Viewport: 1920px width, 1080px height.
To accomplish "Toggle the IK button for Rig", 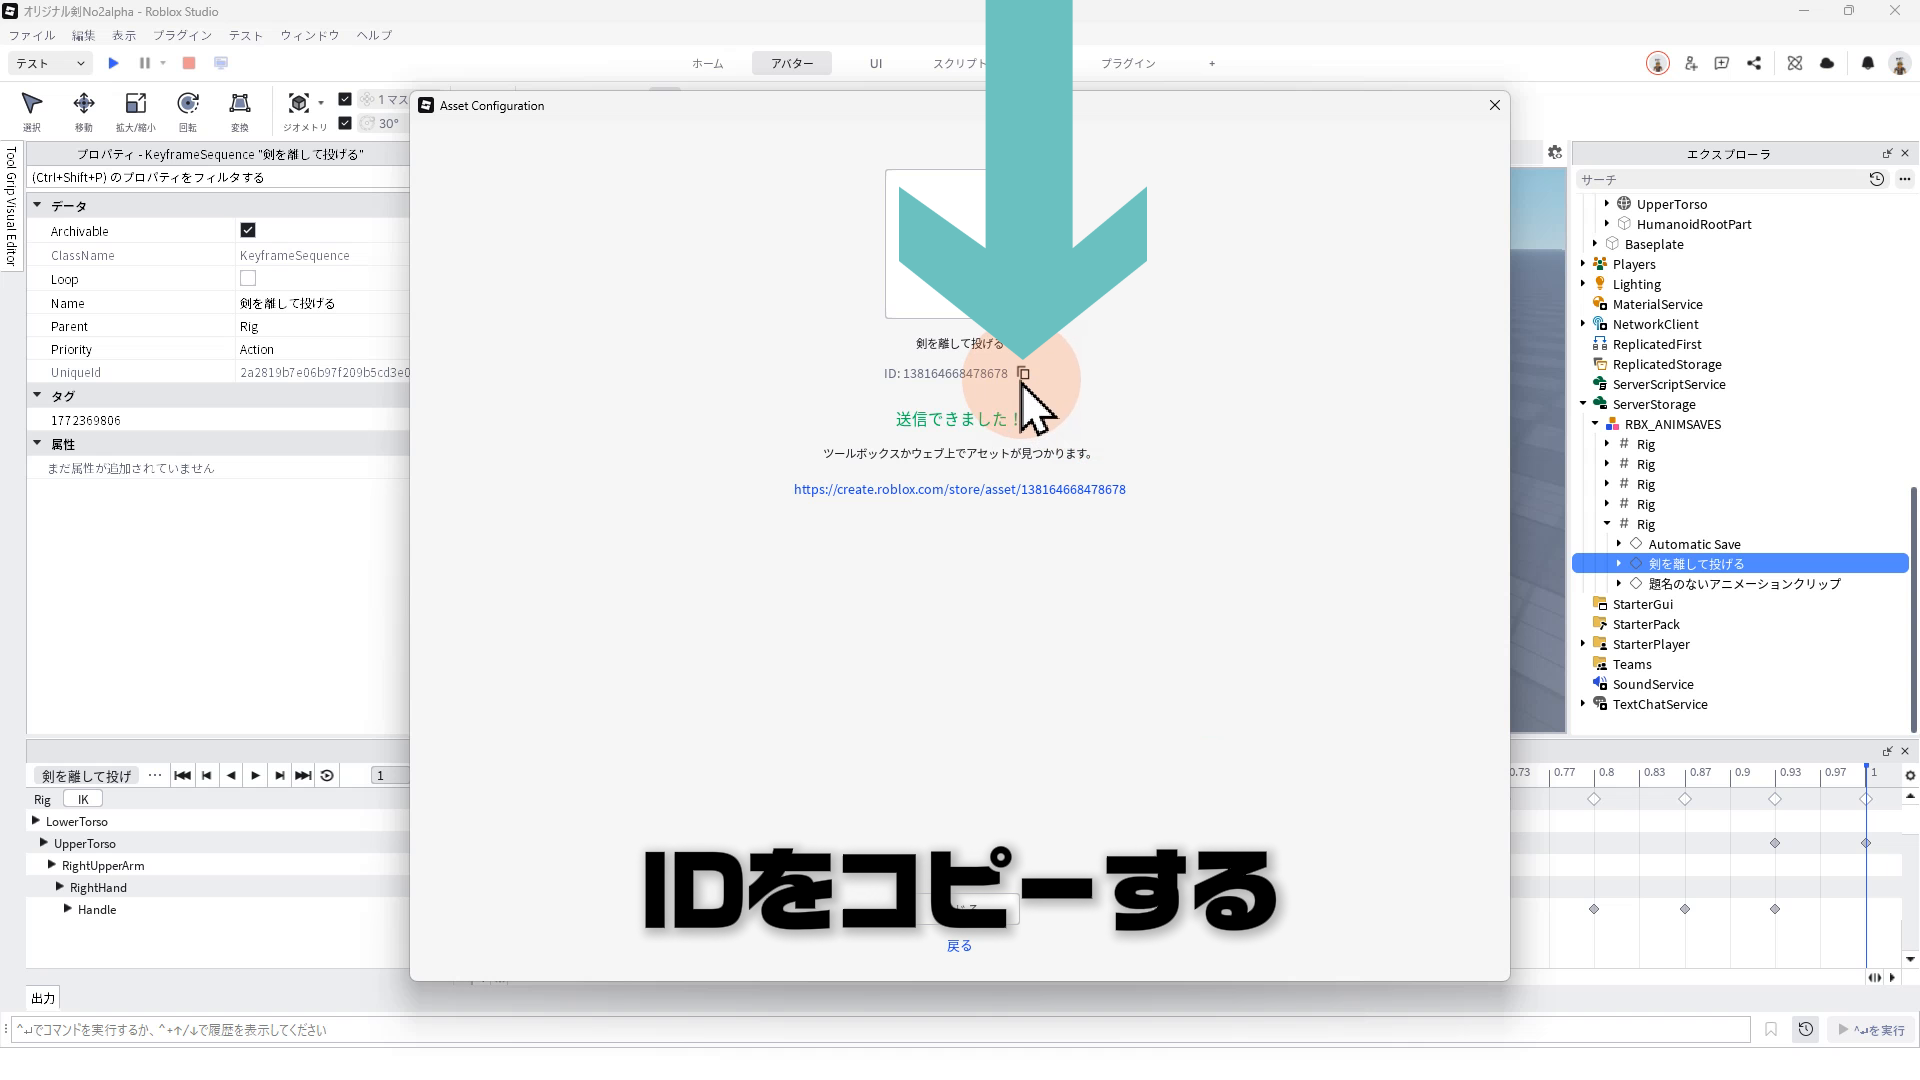I will pos(83,799).
